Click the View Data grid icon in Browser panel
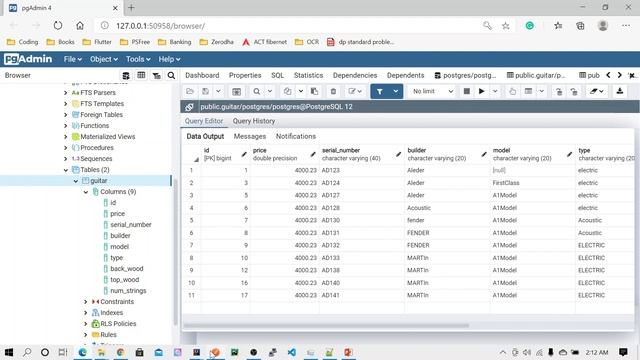Image resolution: width=640 pixels, height=360 pixels. [x=141, y=76]
